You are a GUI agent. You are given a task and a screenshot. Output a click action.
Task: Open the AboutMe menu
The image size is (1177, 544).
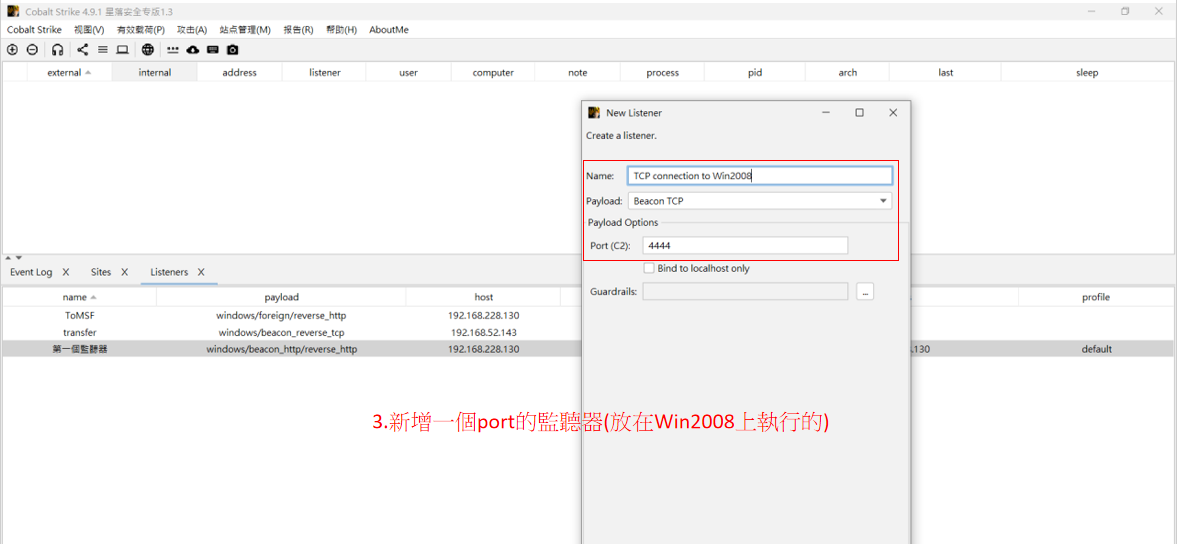389,30
